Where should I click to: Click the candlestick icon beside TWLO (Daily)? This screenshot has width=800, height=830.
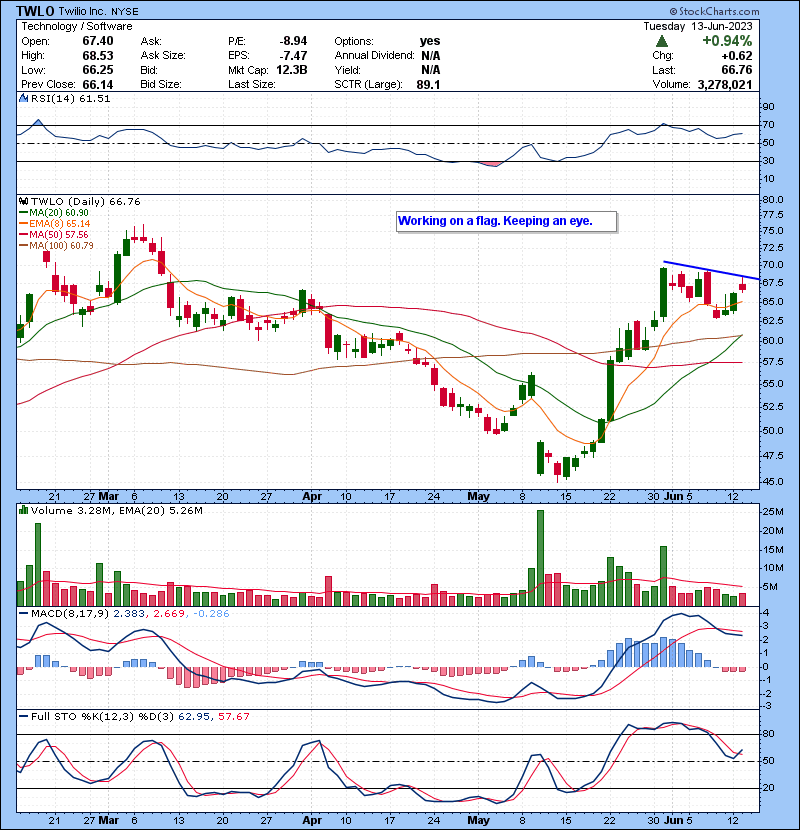23,202
